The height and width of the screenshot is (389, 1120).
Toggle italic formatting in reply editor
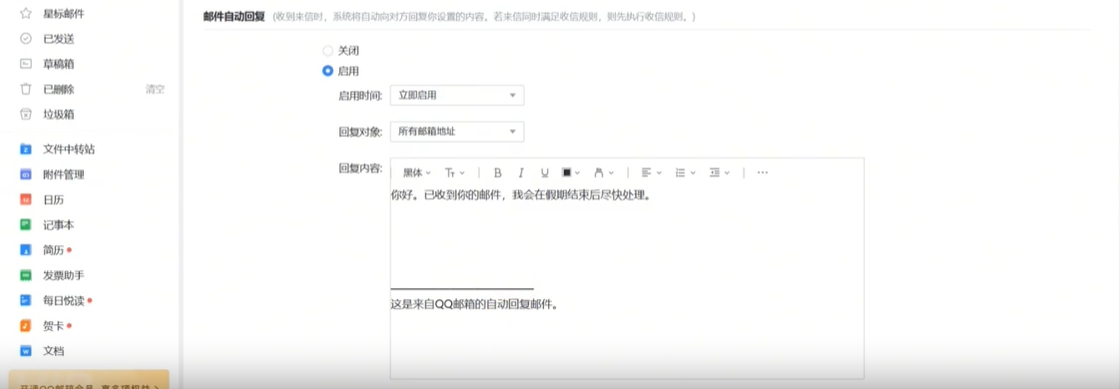pos(521,173)
